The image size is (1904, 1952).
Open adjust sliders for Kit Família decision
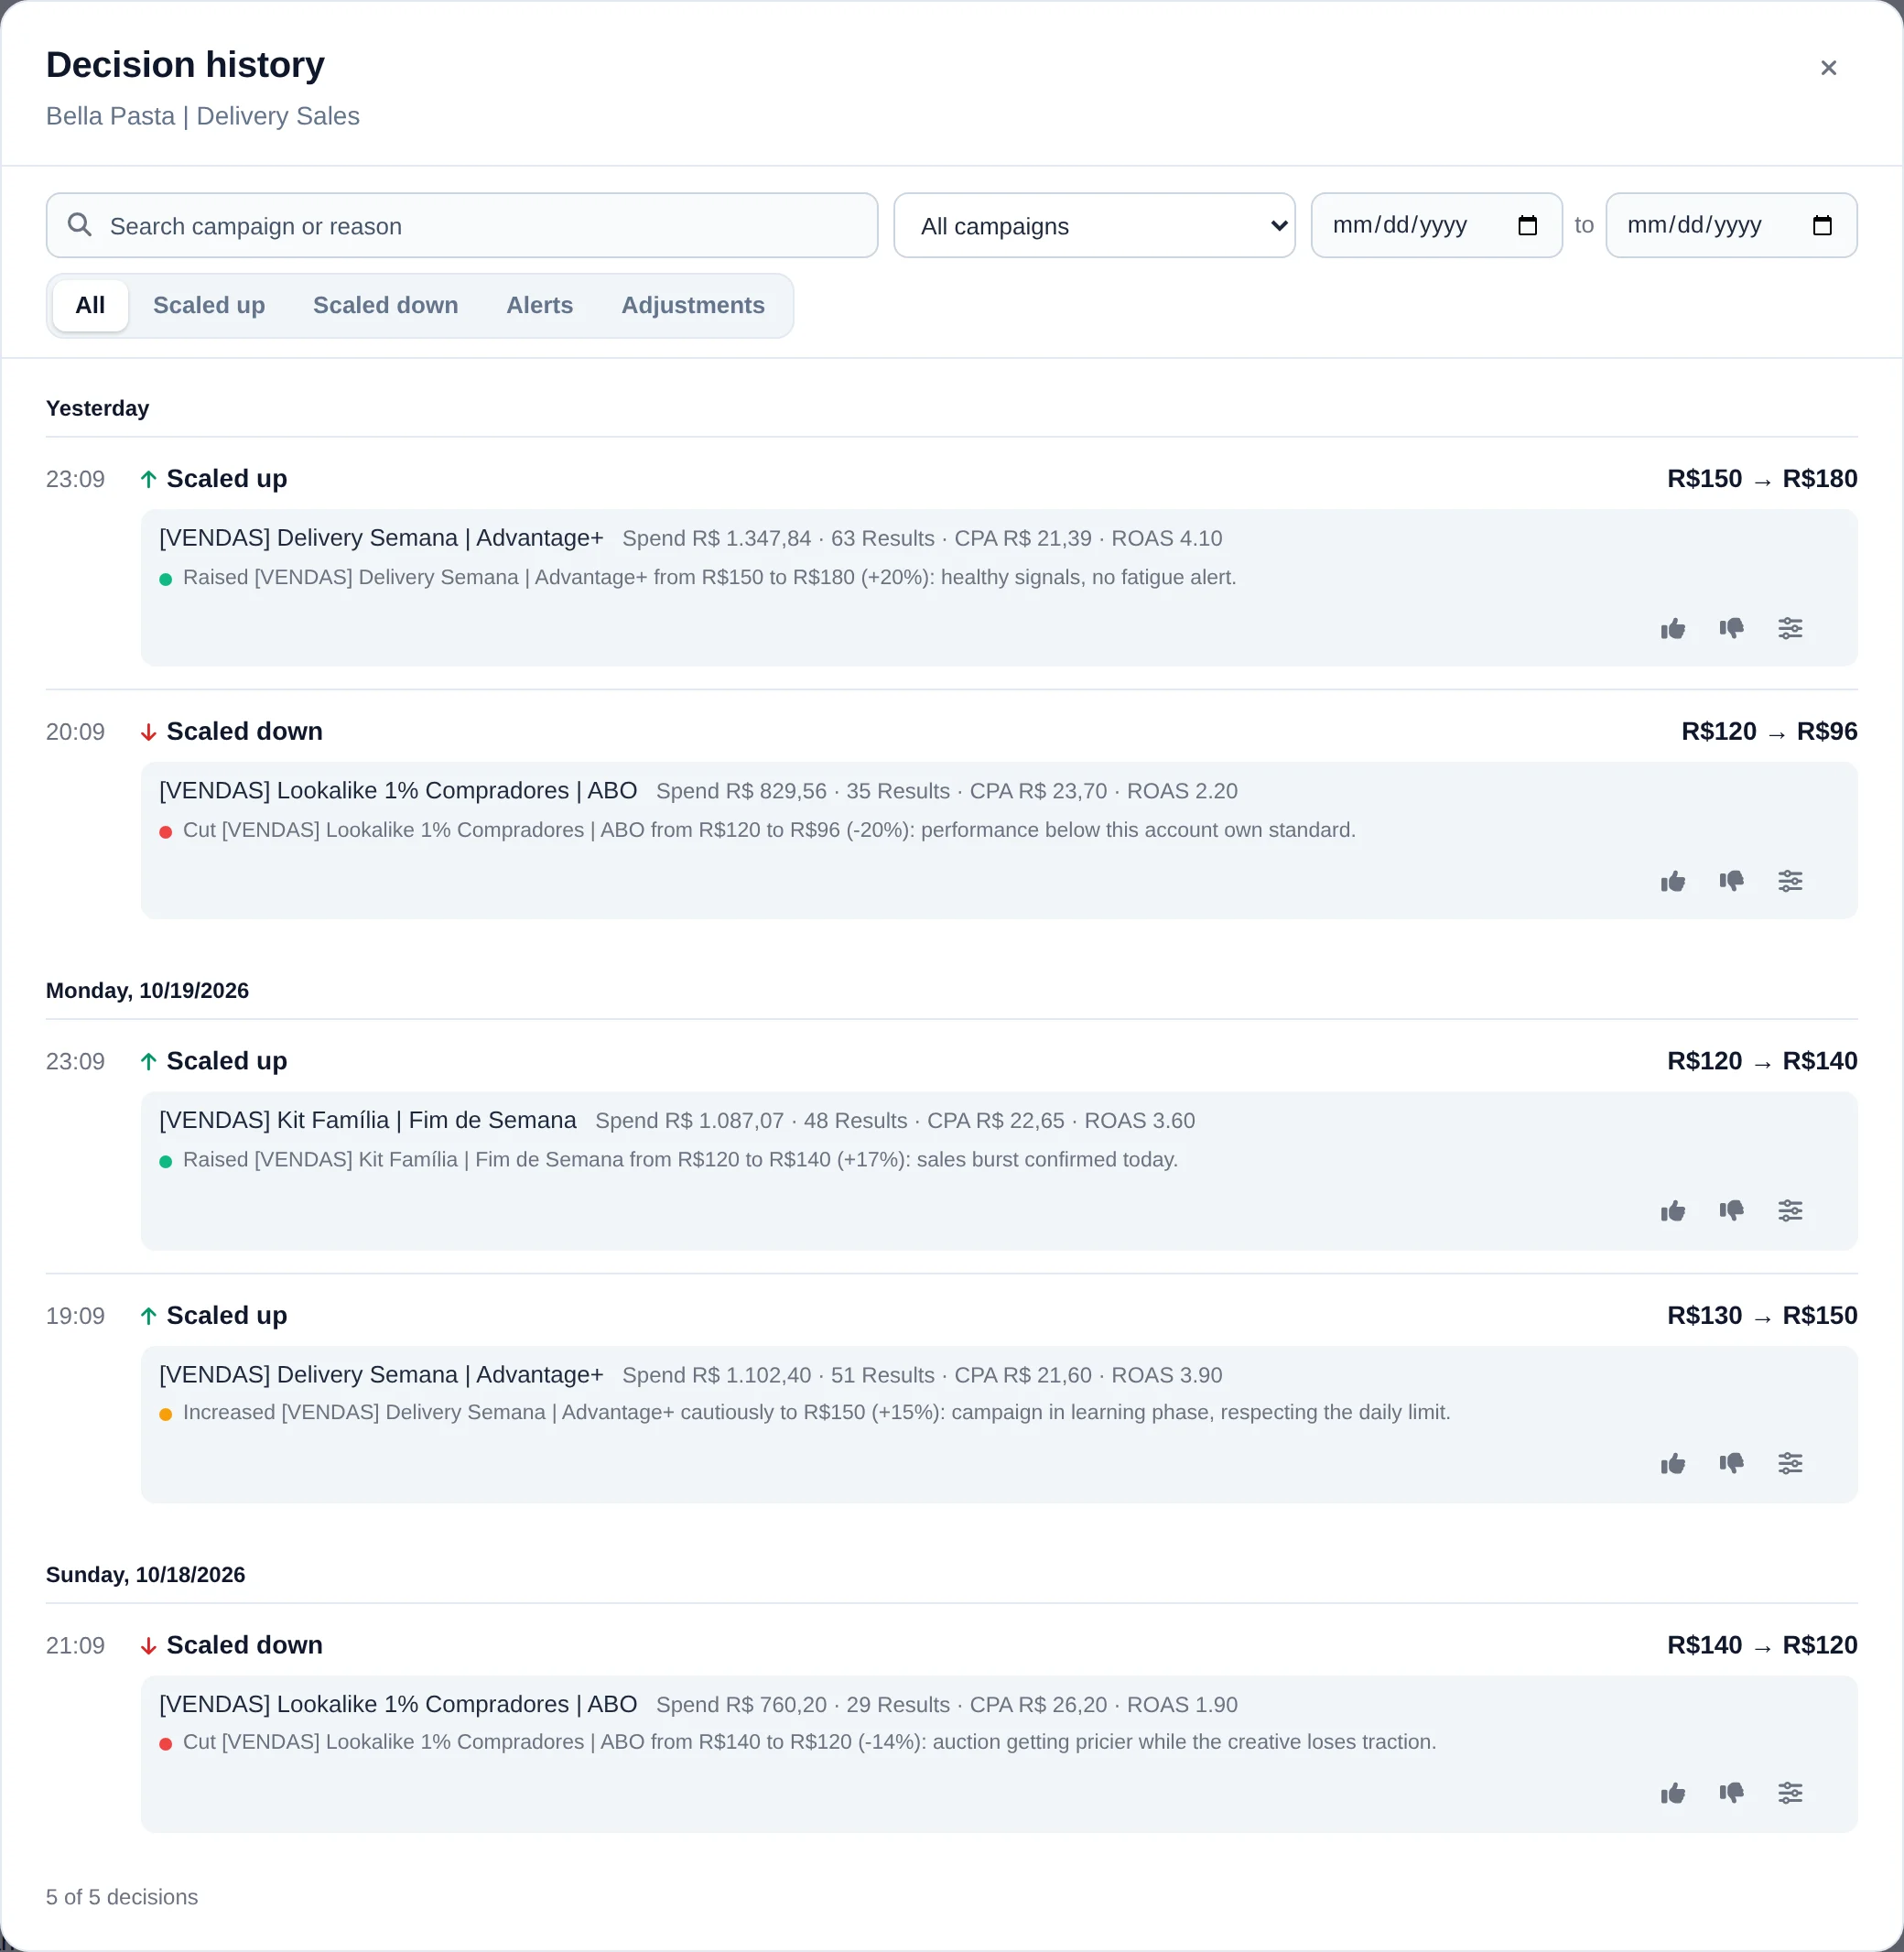click(1790, 1211)
